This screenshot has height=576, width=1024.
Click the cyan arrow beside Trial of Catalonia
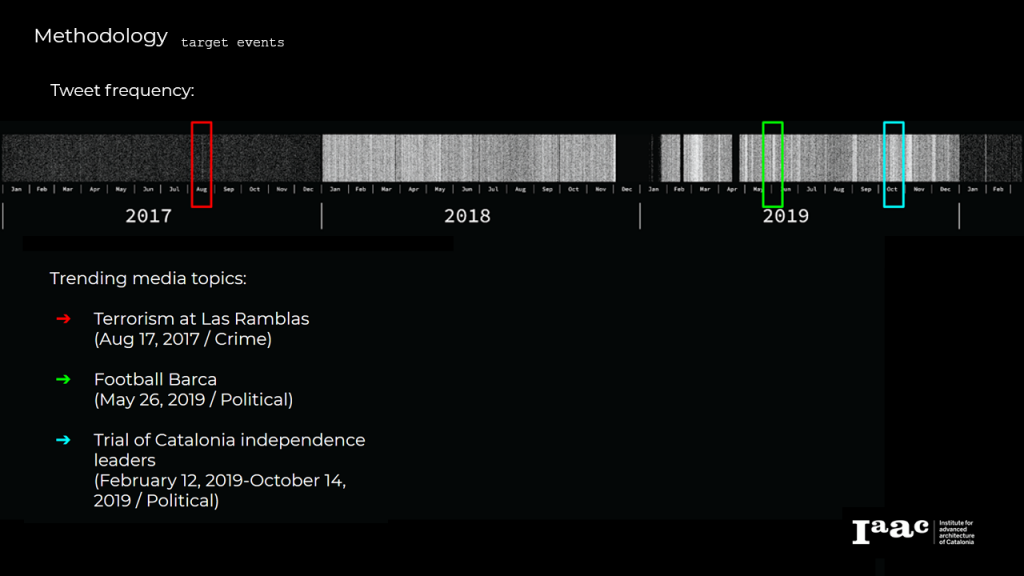(63, 439)
